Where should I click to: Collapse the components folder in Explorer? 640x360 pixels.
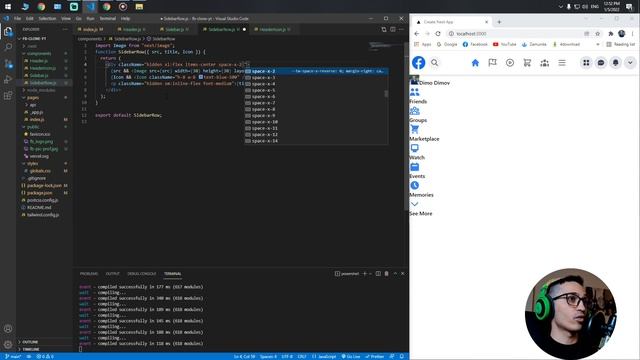39,53
